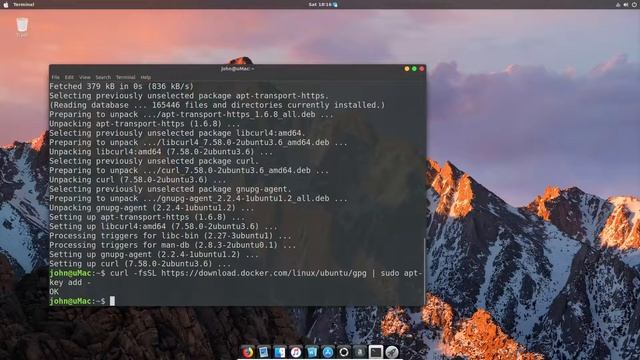Open the blue App Store icon in dock
640x360 pixels.
tap(328, 352)
